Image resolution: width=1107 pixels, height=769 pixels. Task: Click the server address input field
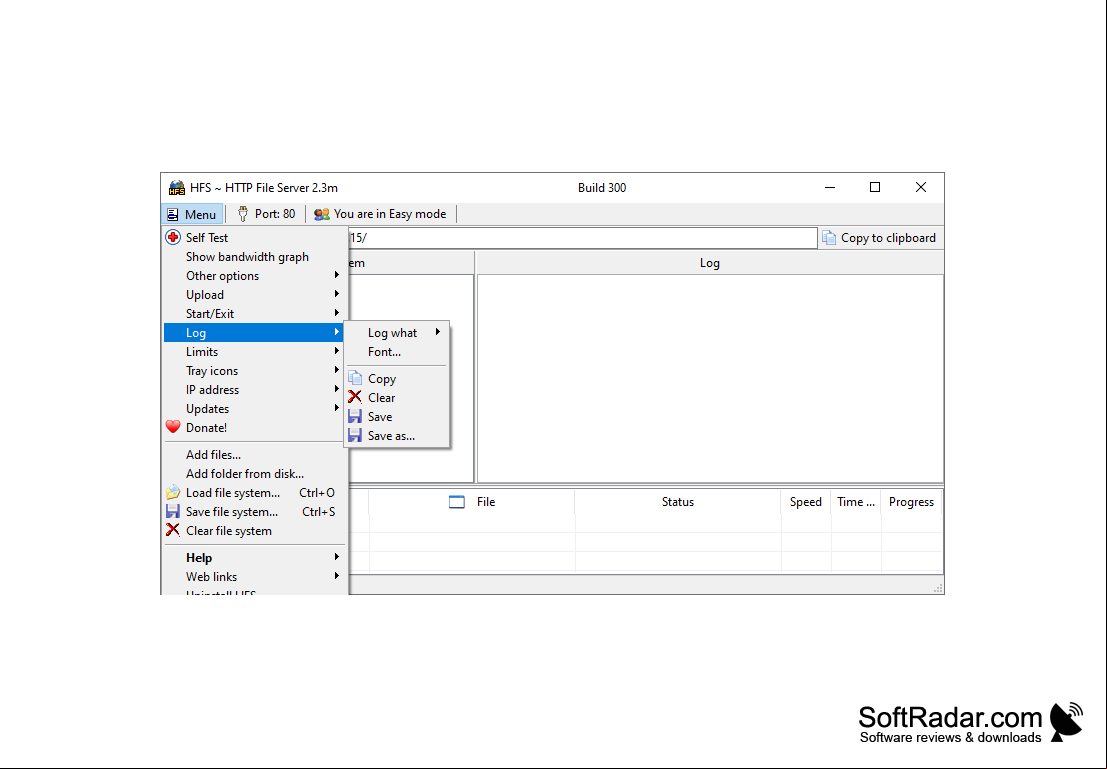(x=582, y=238)
